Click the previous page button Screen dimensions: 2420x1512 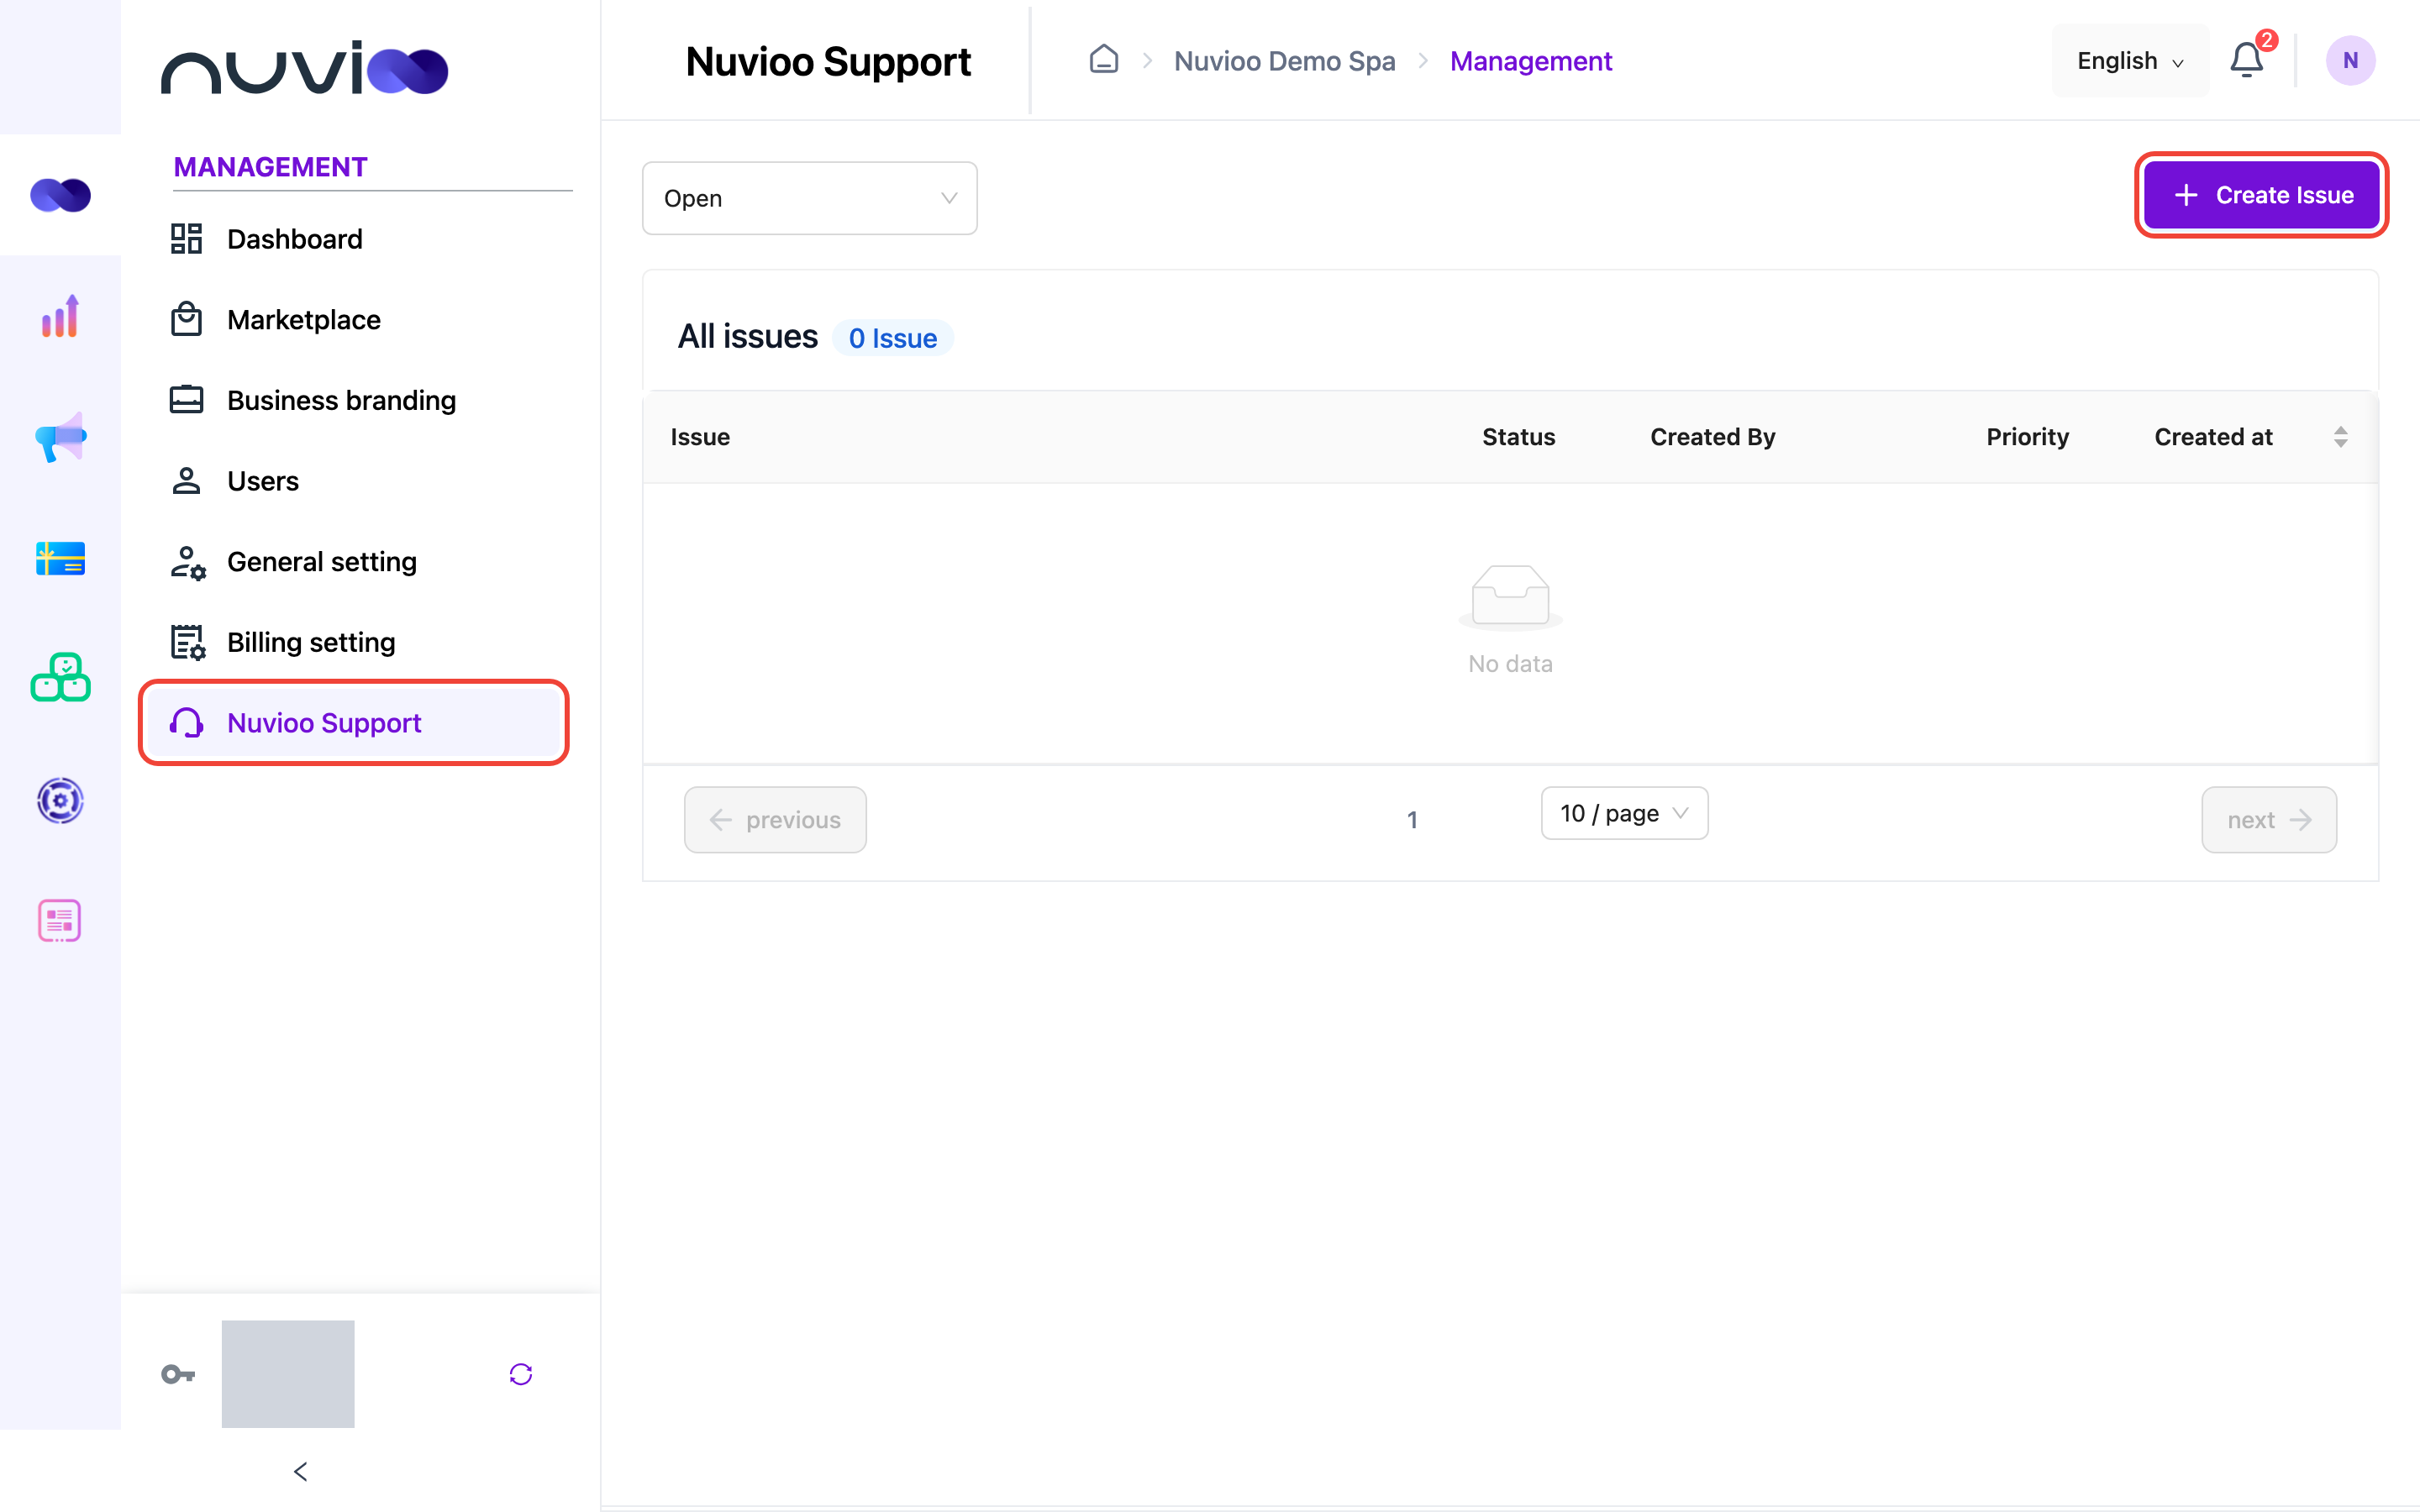click(775, 820)
